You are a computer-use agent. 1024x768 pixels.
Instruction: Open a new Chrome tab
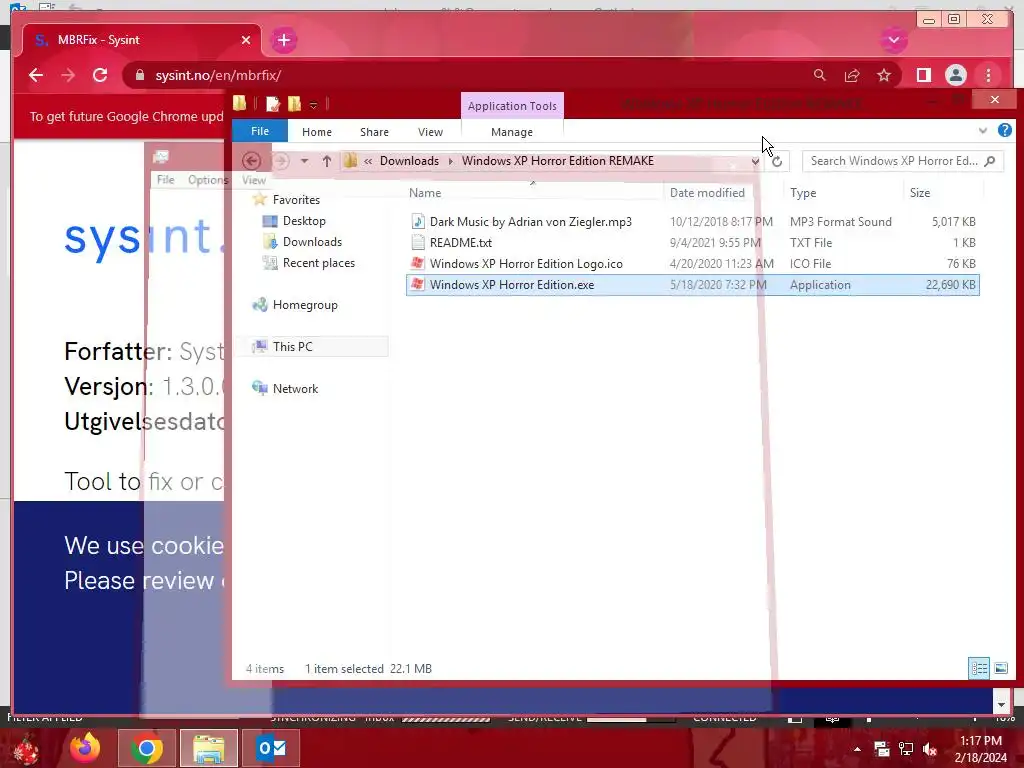pos(283,40)
